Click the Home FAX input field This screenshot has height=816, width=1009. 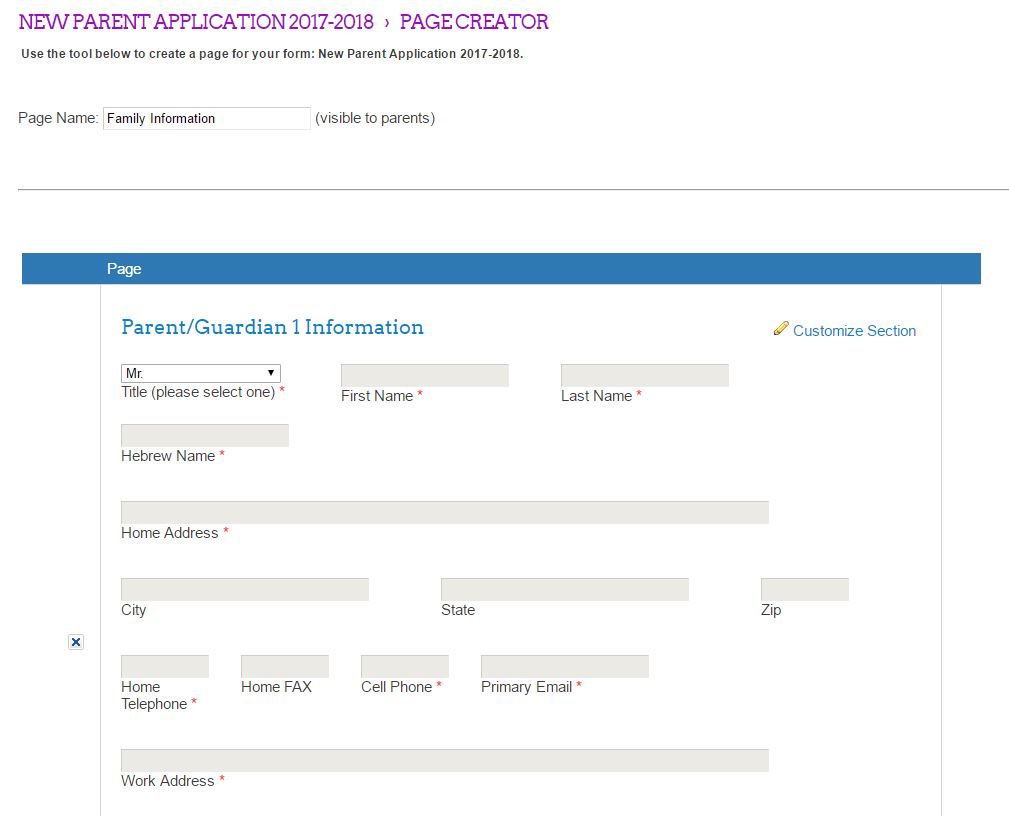tap(284, 667)
